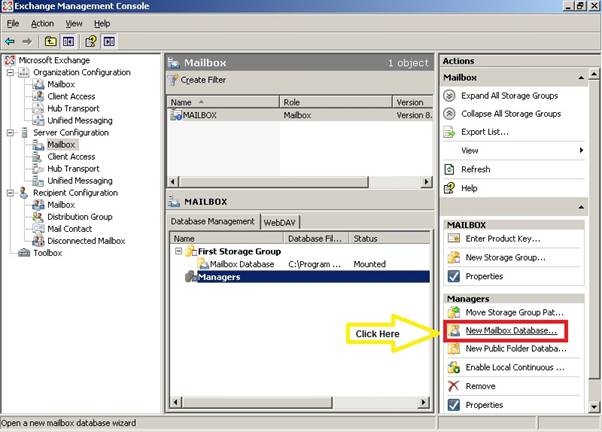Screen dimensions: 602x432
Task: Click the Export List icon
Action: click(449, 132)
